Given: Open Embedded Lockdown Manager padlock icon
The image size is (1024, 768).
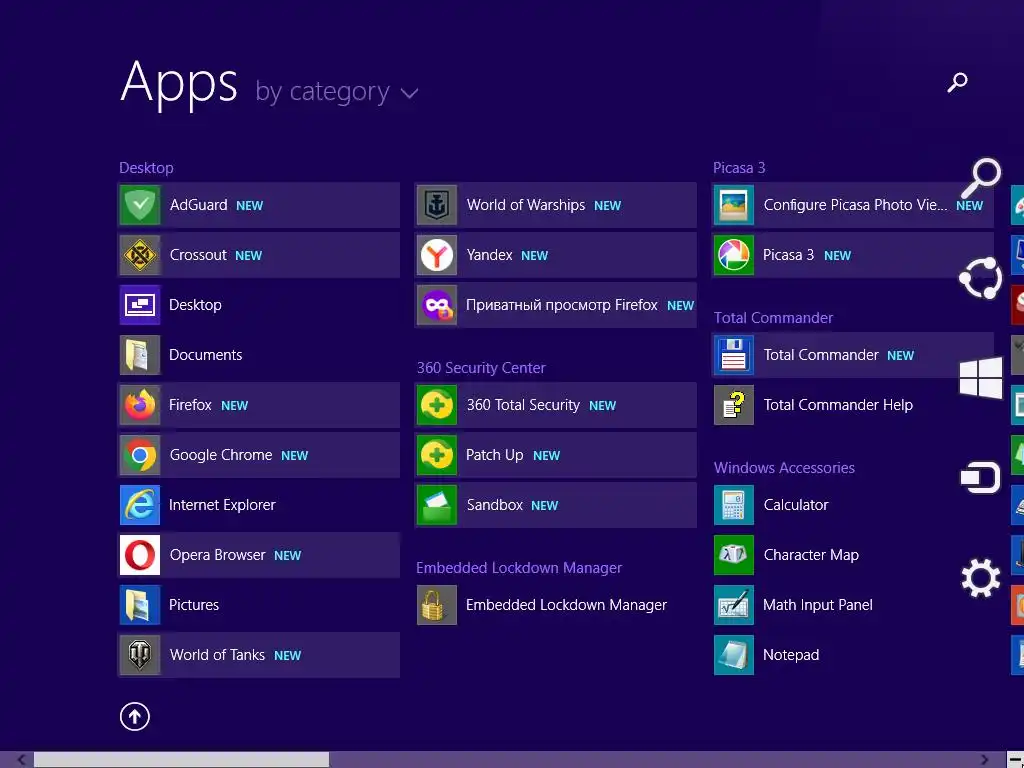Looking at the screenshot, I should [437, 605].
